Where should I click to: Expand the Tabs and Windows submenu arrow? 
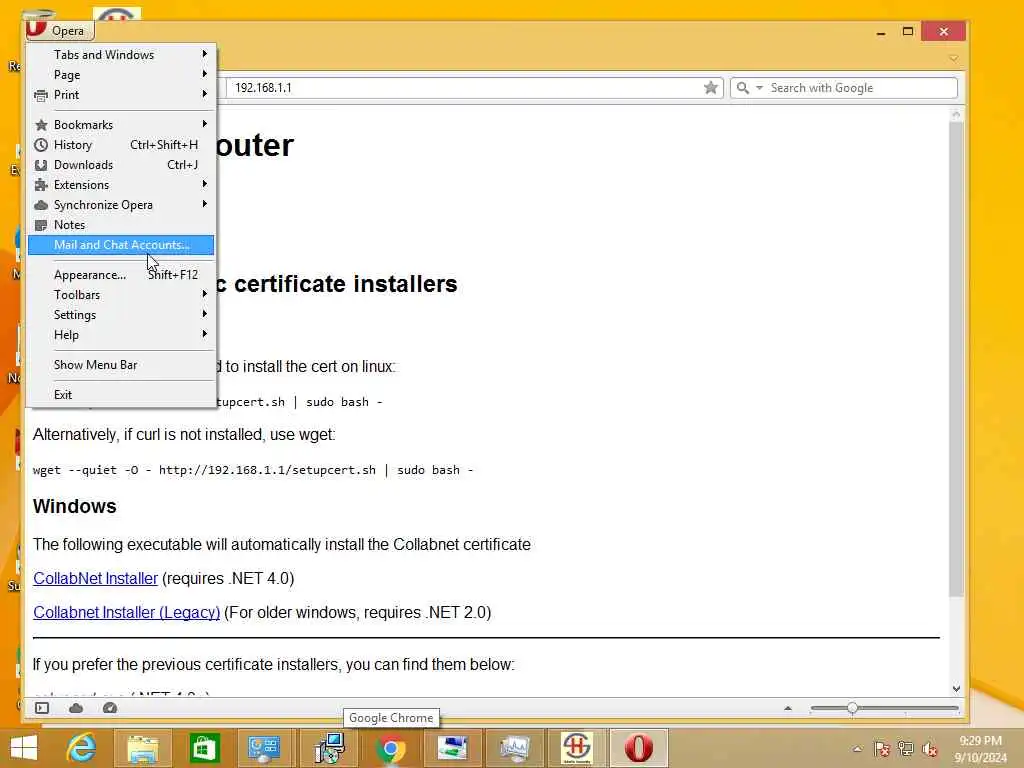(x=204, y=54)
